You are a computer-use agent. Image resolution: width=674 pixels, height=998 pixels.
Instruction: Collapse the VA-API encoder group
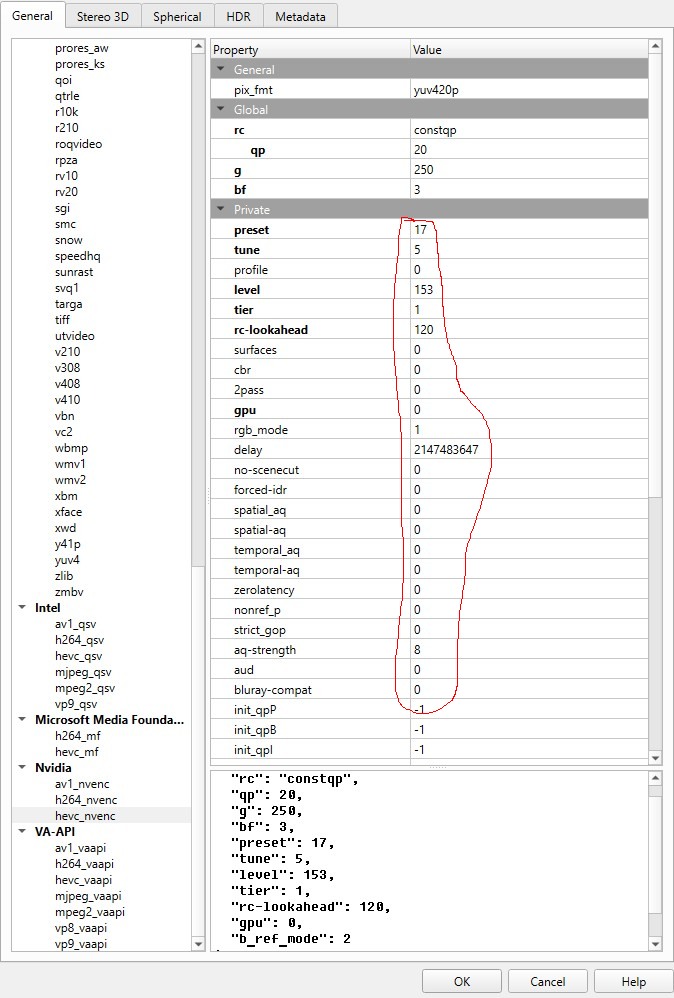click(23, 832)
